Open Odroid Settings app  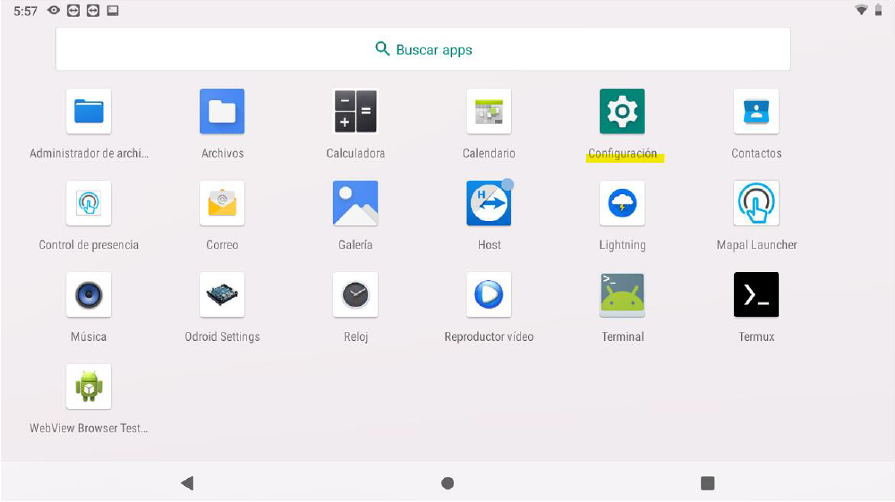pos(222,295)
